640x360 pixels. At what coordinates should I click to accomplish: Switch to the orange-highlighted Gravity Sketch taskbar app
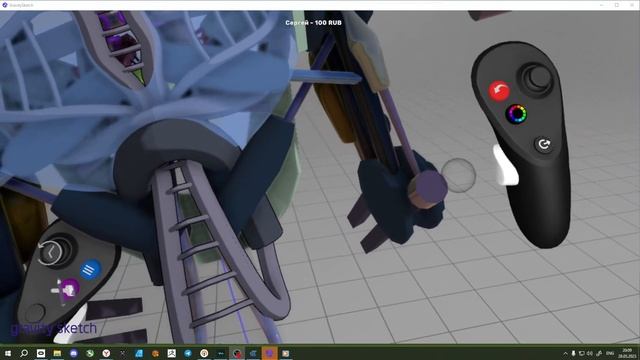[269, 353]
